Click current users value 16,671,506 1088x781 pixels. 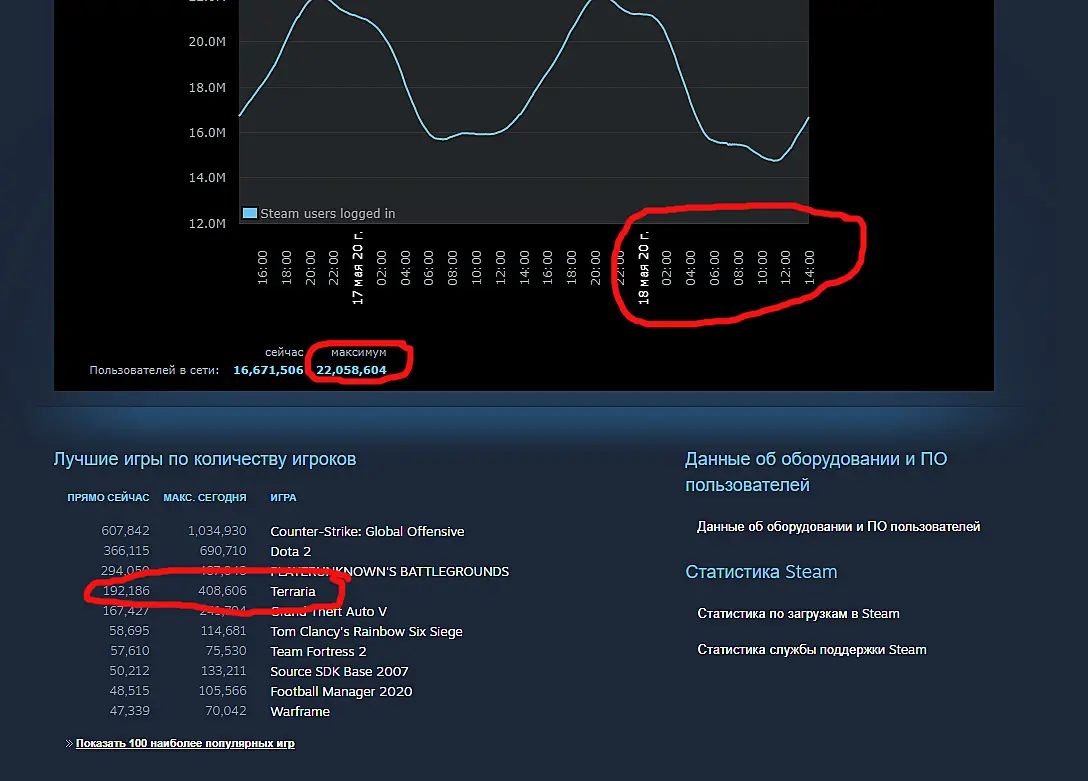coord(268,370)
